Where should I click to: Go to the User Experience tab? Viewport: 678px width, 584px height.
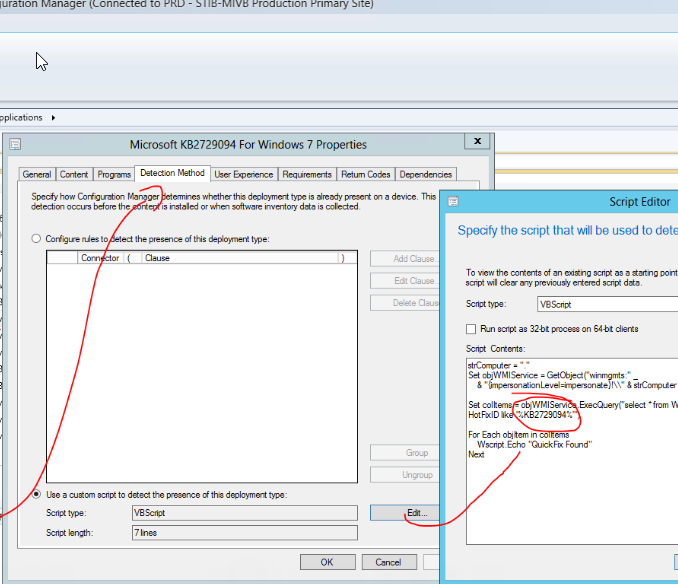point(244,174)
